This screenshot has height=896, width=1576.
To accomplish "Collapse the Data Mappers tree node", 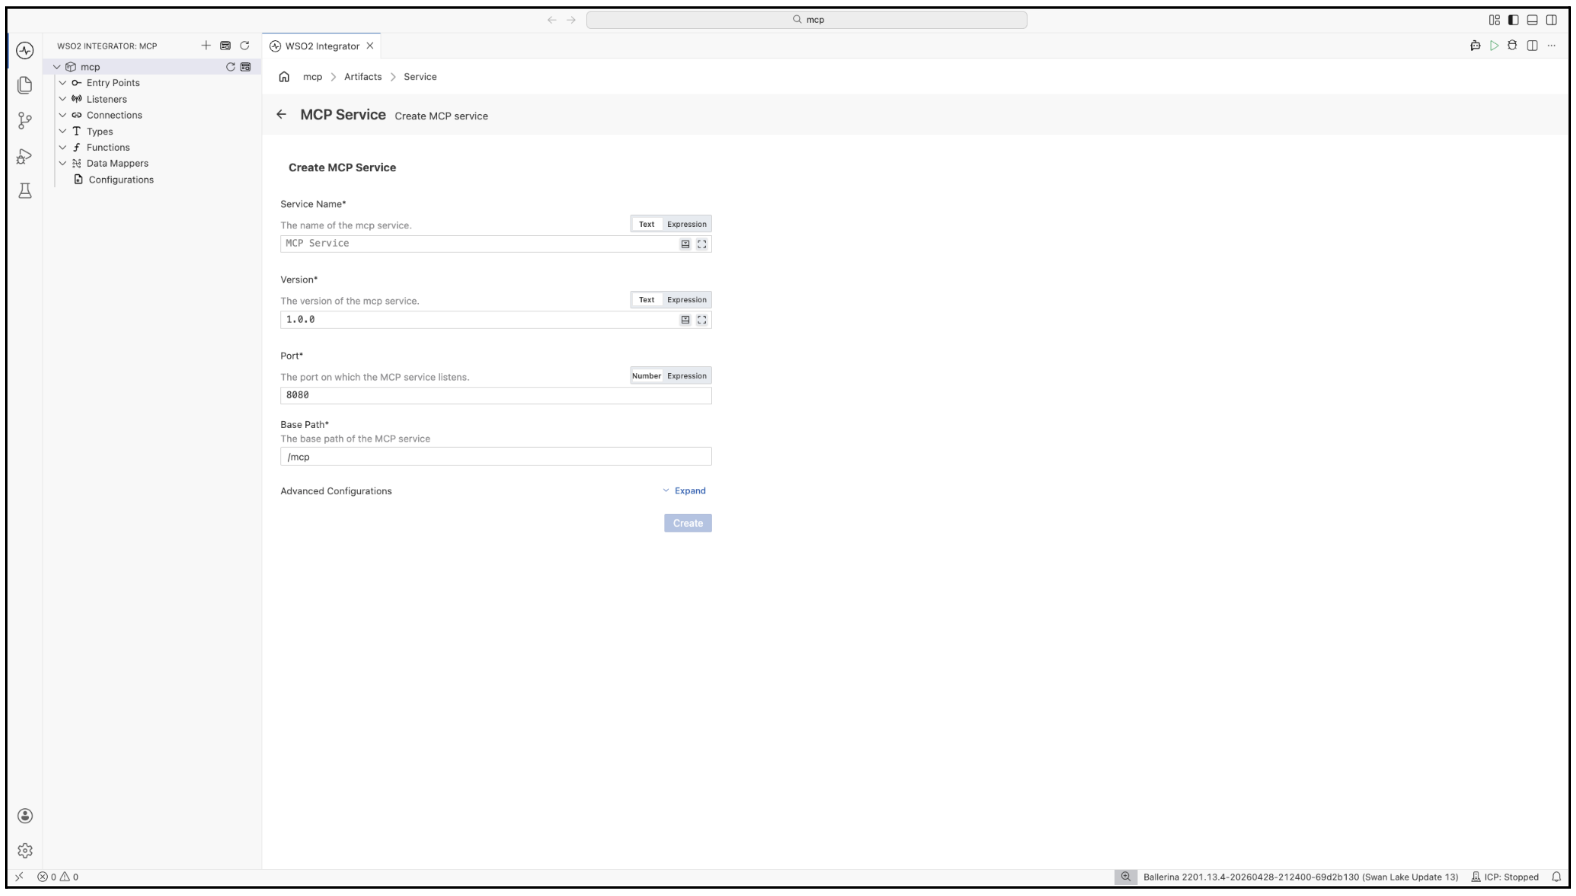I will coord(63,163).
